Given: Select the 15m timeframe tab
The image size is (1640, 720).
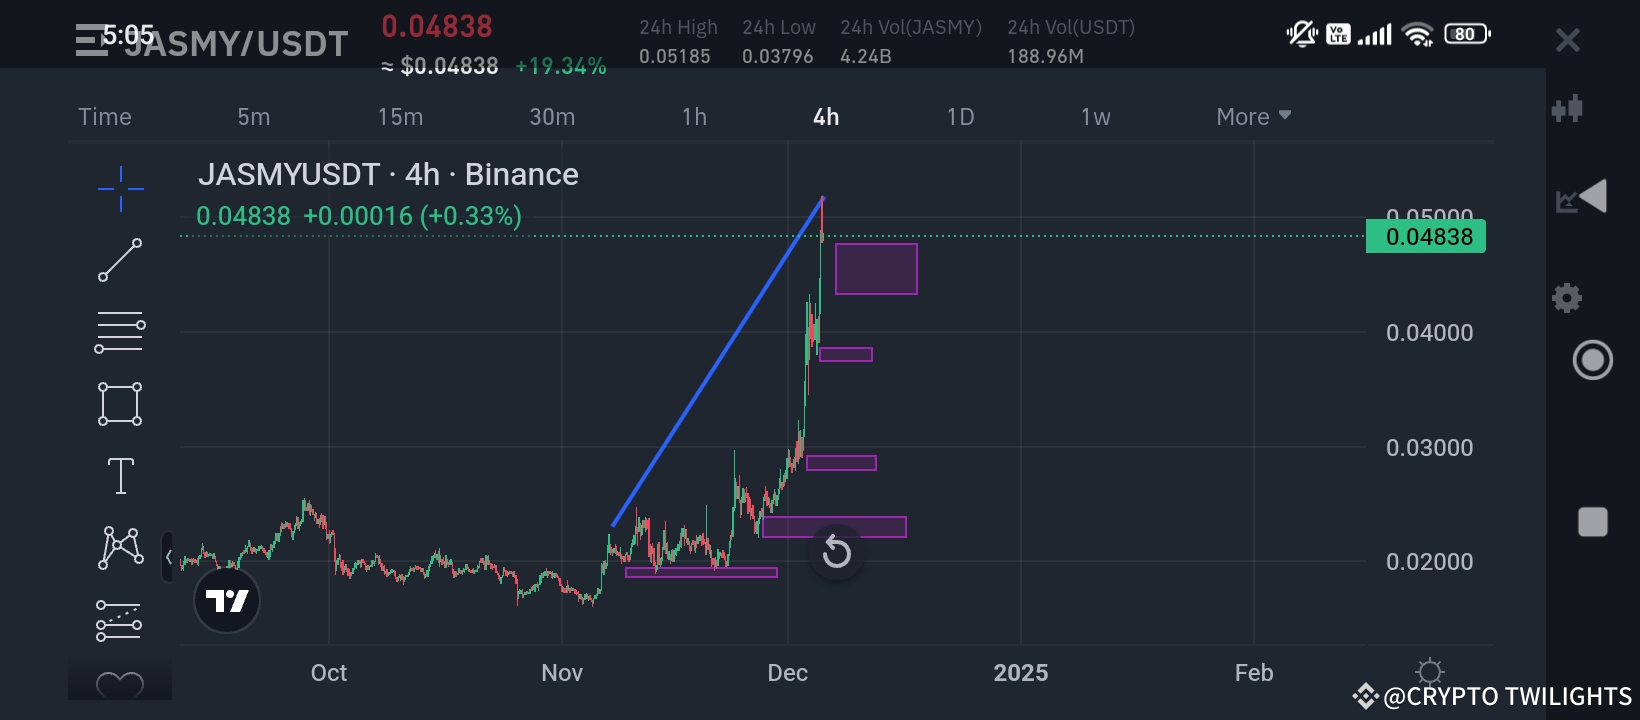Looking at the screenshot, I should pyautogui.click(x=399, y=116).
